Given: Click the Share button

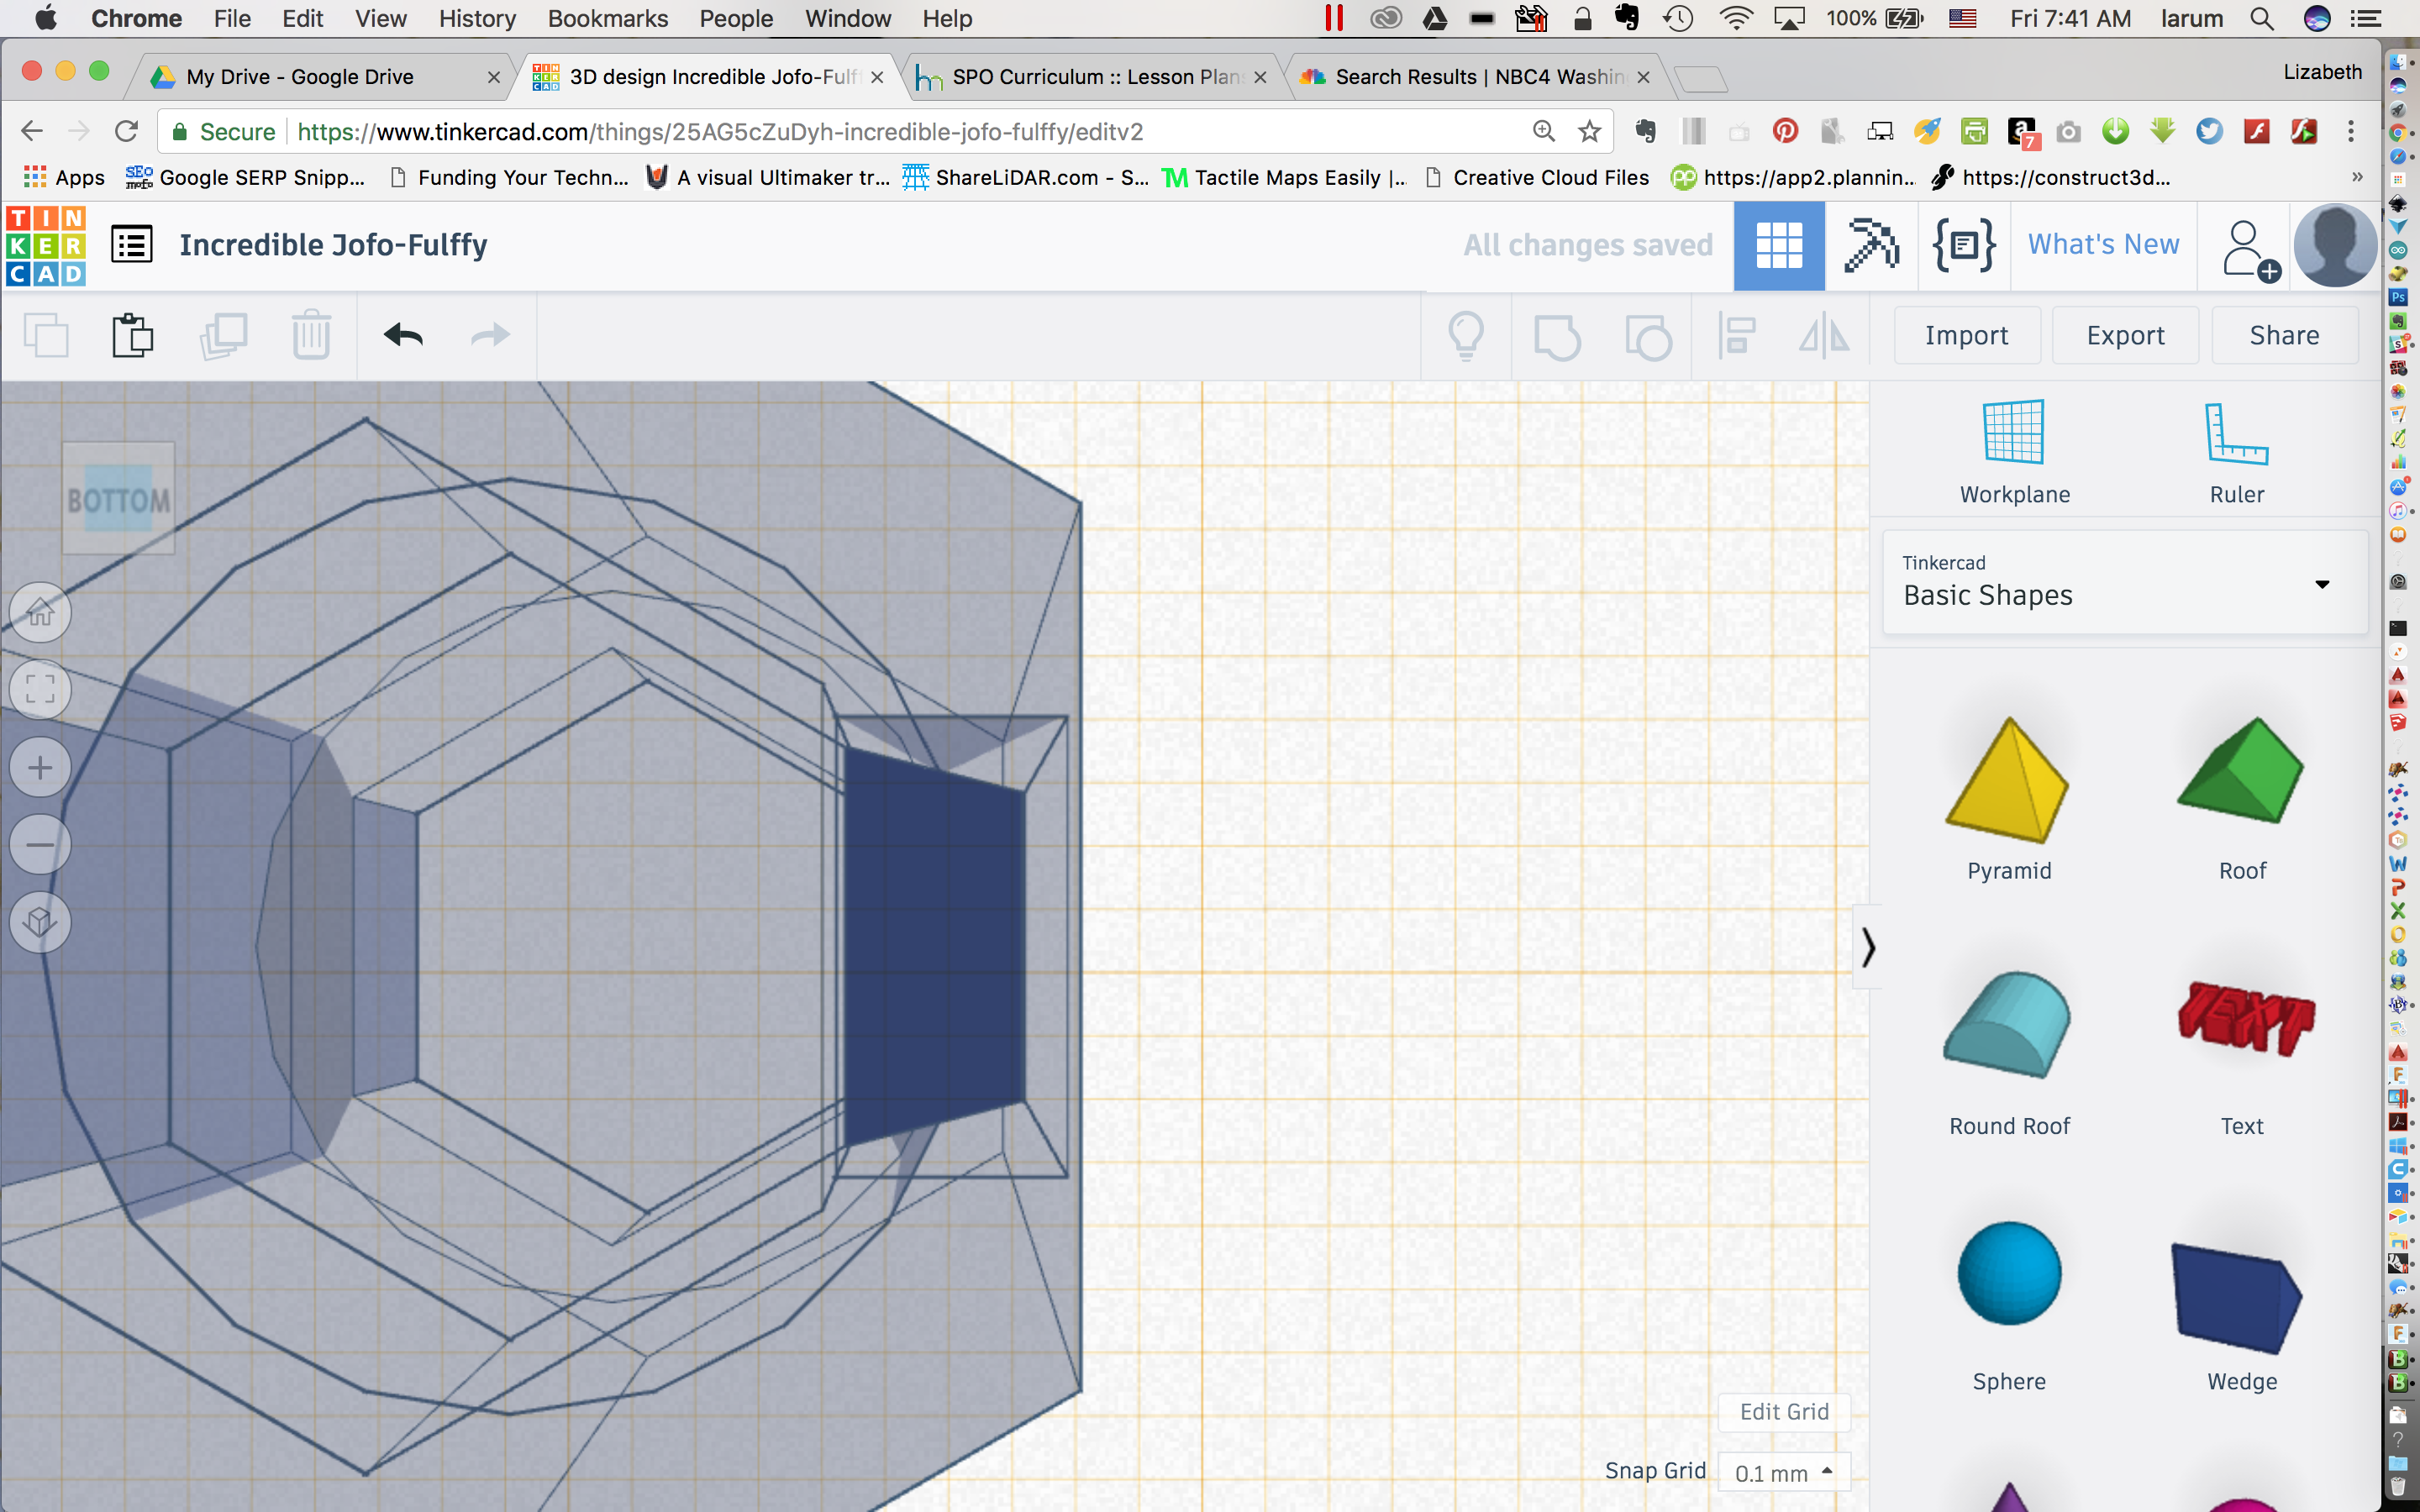Looking at the screenshot, I should (2284, 336).
